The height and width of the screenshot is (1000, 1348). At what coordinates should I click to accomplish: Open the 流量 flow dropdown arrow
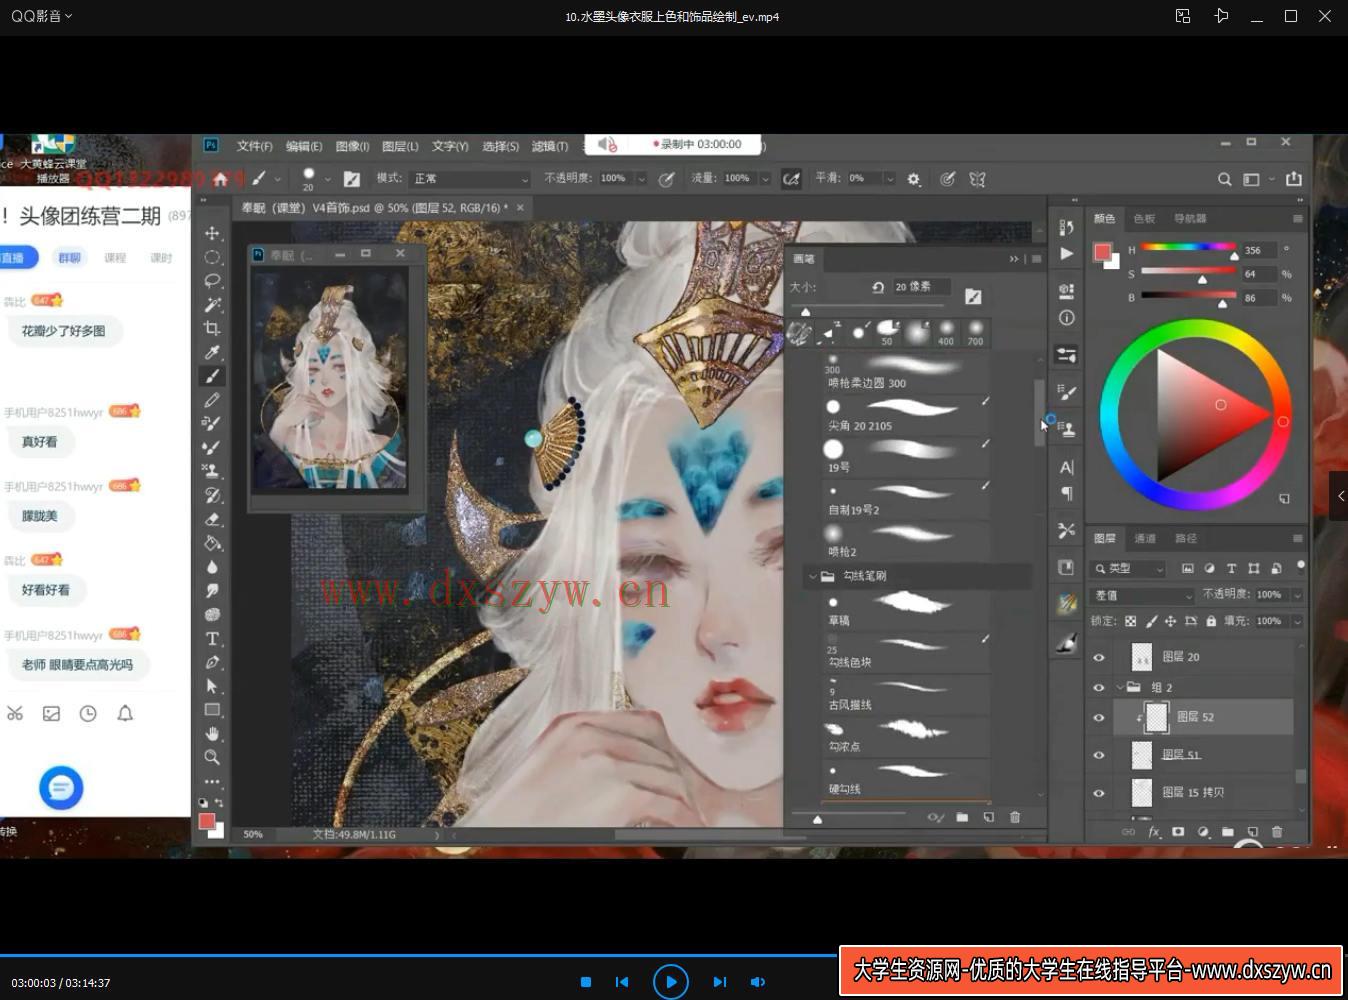click(x=765, y=179)
